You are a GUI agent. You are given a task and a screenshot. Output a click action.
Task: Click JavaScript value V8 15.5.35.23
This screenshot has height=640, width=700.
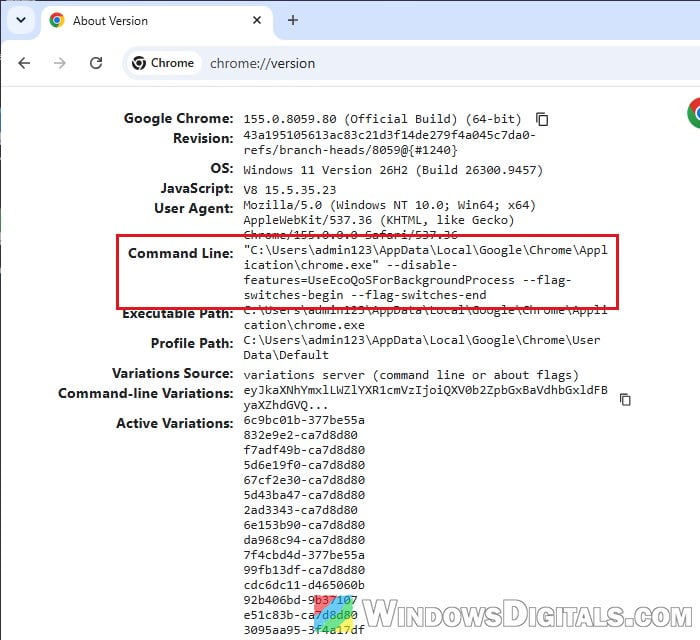pyautogui.click(x=290, y=190)
